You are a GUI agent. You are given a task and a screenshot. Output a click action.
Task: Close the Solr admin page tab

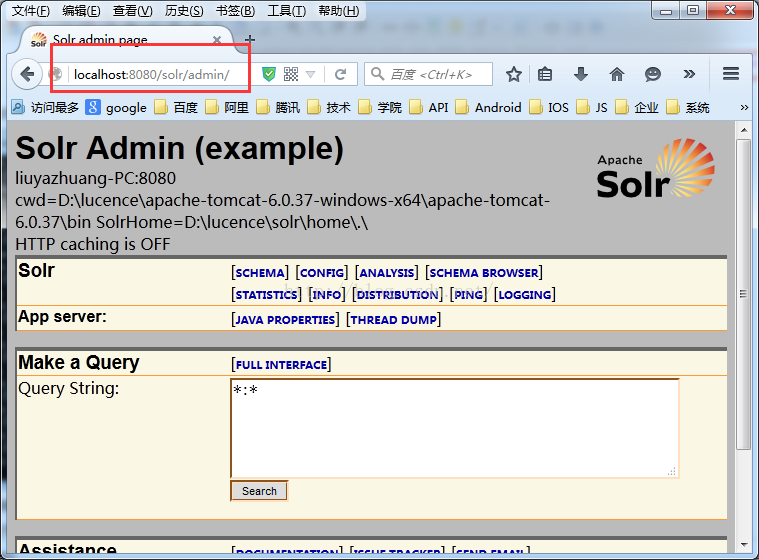pos(217,40)
